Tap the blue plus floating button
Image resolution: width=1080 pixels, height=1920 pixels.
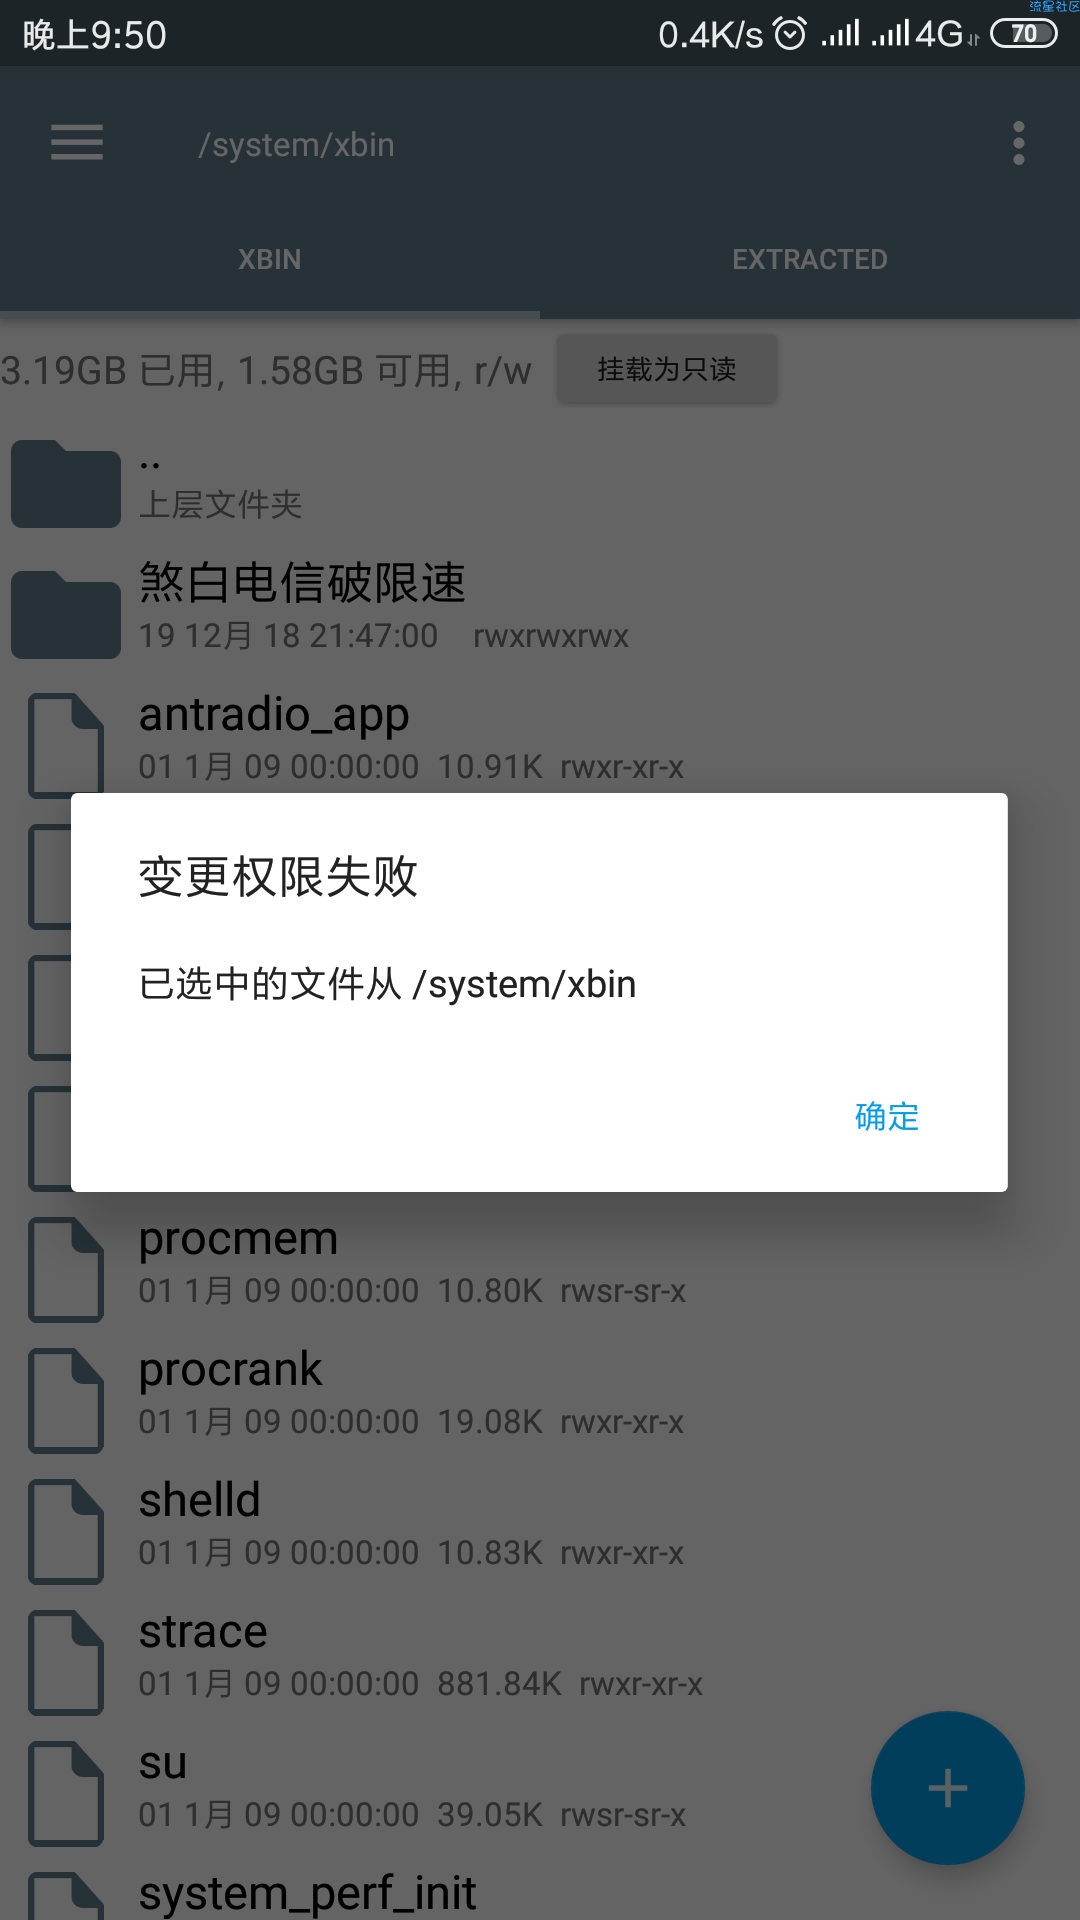pyautogui.click(x=947, y=1788)
